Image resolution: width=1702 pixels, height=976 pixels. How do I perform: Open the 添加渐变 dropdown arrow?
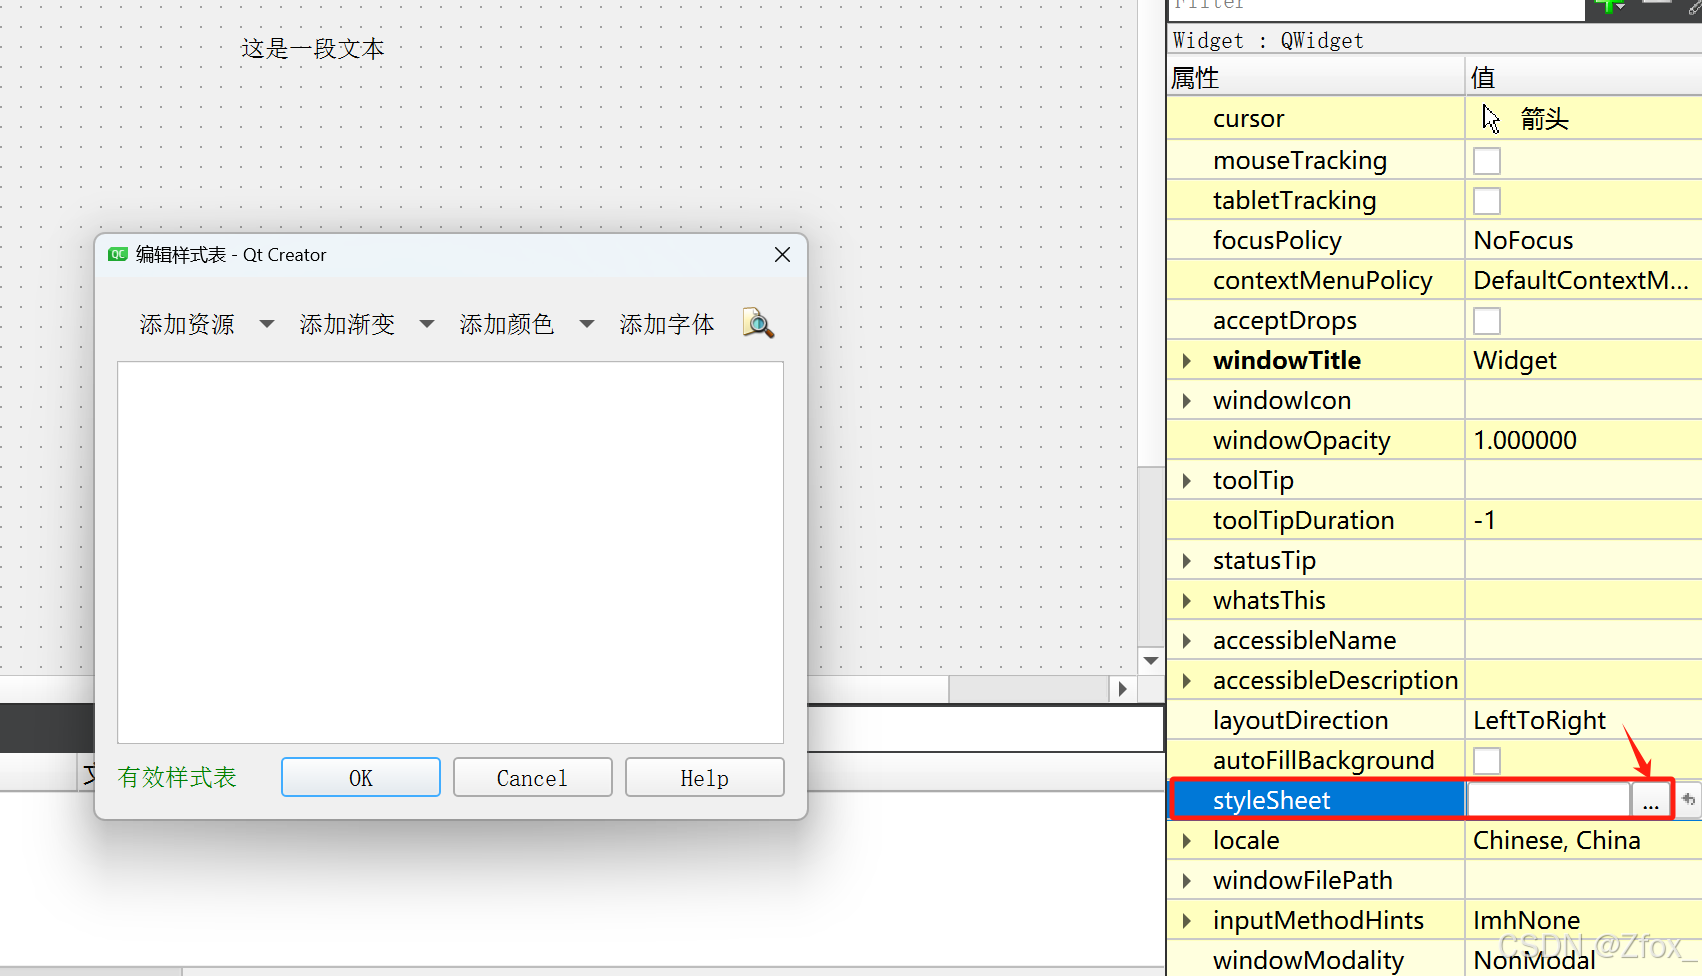[x=427, y=324]
